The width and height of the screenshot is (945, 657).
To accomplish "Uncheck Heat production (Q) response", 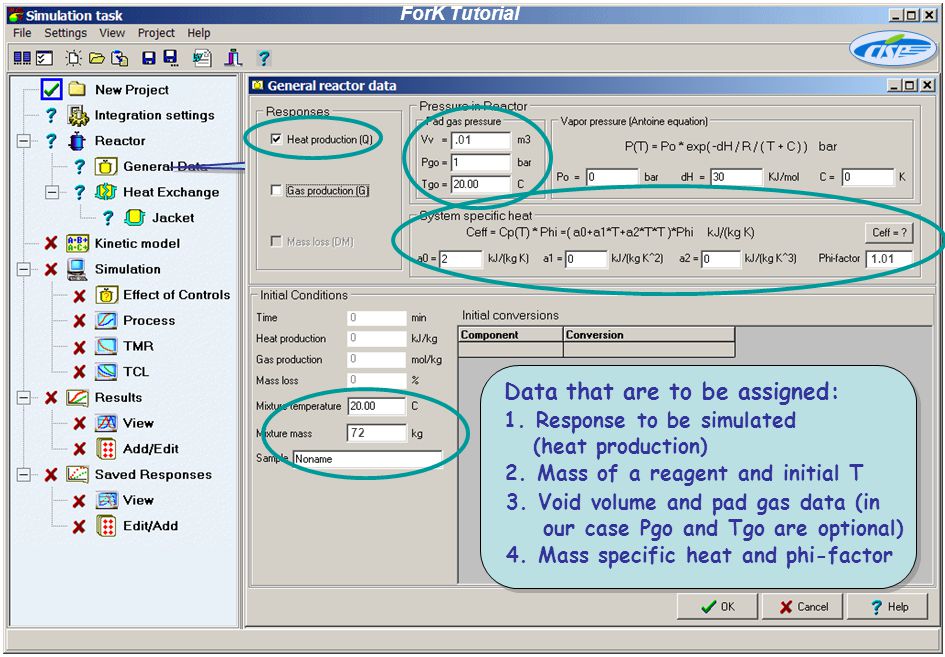I will (276, 139).
